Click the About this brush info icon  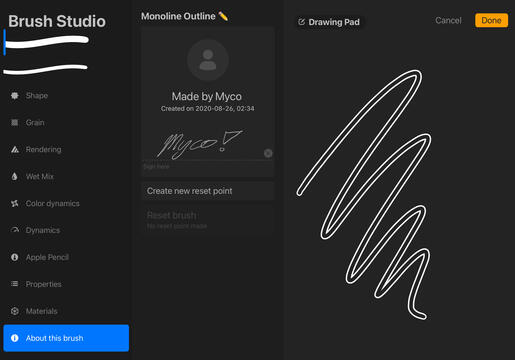coord(15,338)
